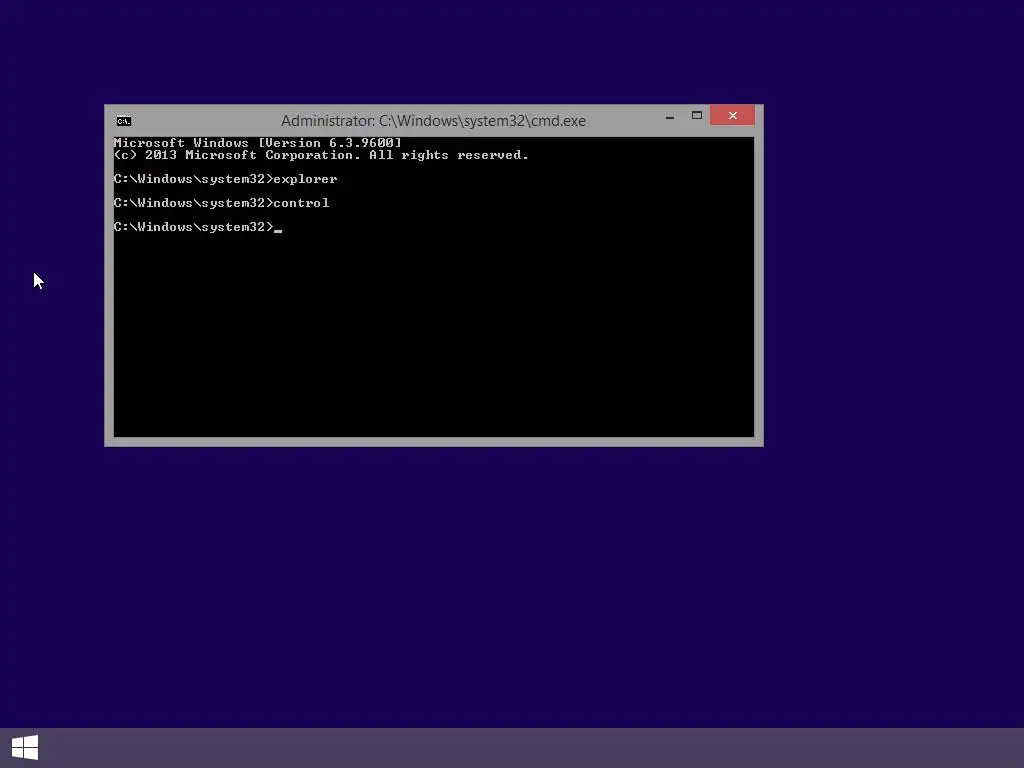Minimize the Administrator cmd.exe window
This screenshot has height=768, width=1024.
(669, 117)
